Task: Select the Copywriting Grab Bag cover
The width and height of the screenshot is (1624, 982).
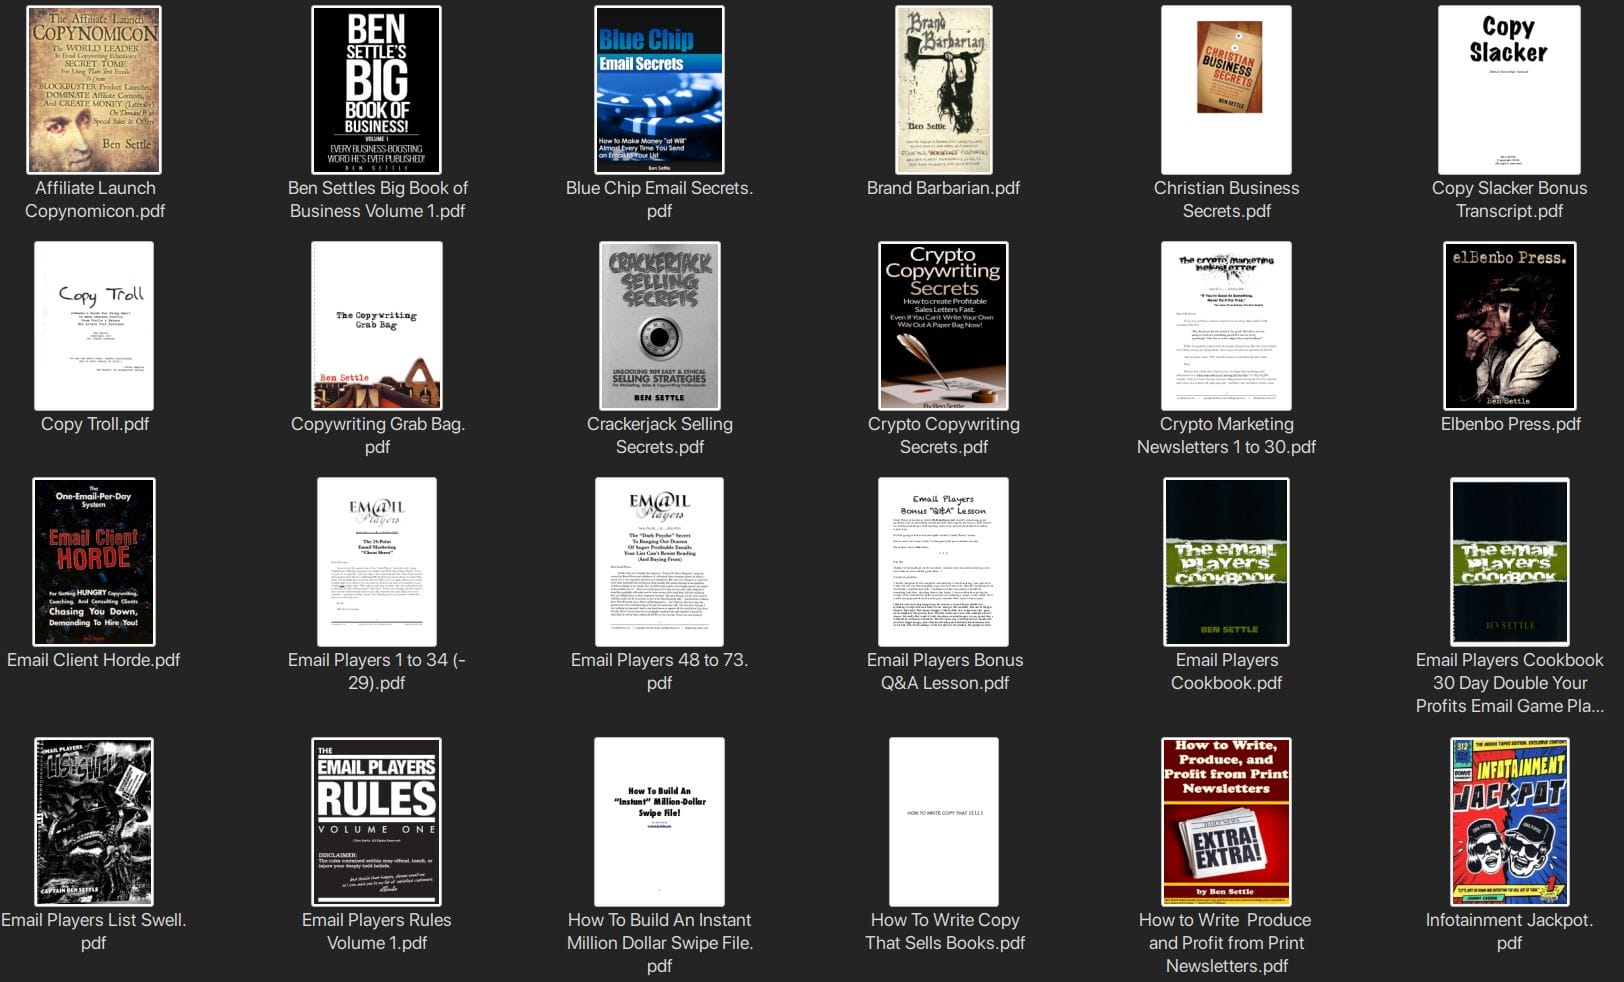Action: pos(377,325)
